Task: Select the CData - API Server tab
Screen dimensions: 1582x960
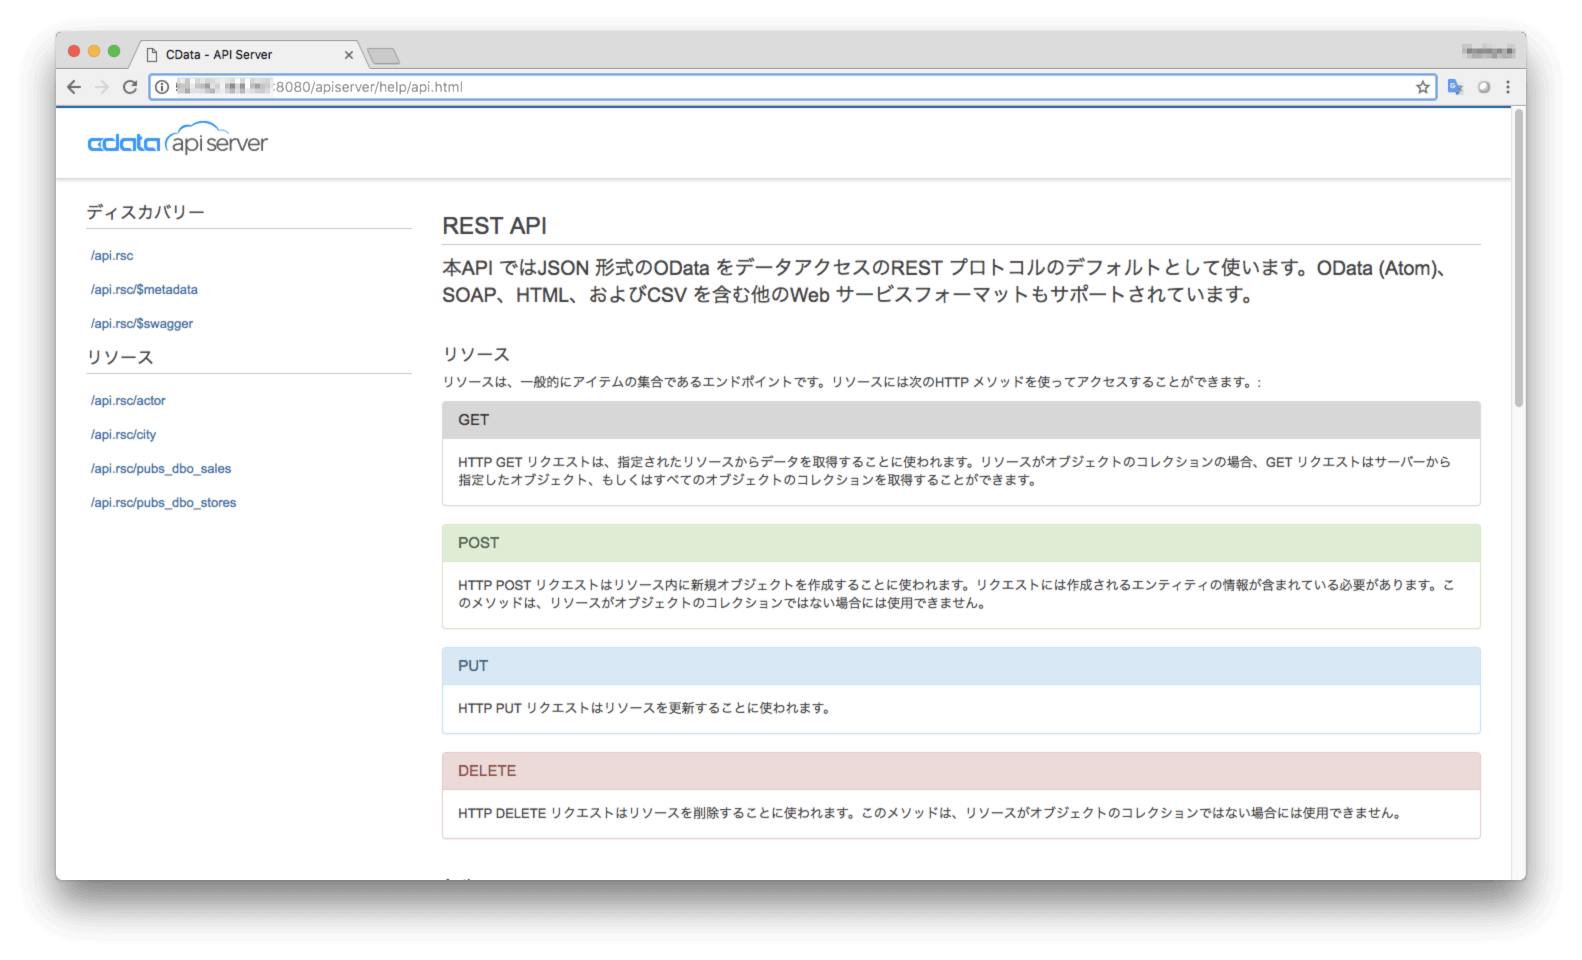Action: point(248,55)
